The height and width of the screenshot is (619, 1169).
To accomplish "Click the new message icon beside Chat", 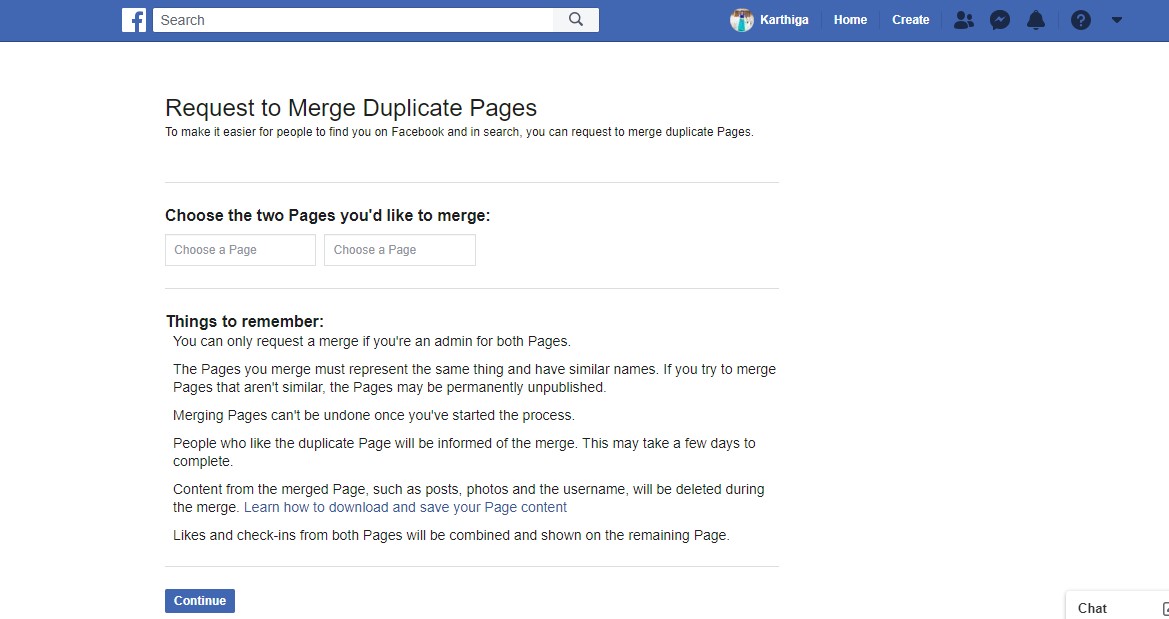I will 1164,608.
